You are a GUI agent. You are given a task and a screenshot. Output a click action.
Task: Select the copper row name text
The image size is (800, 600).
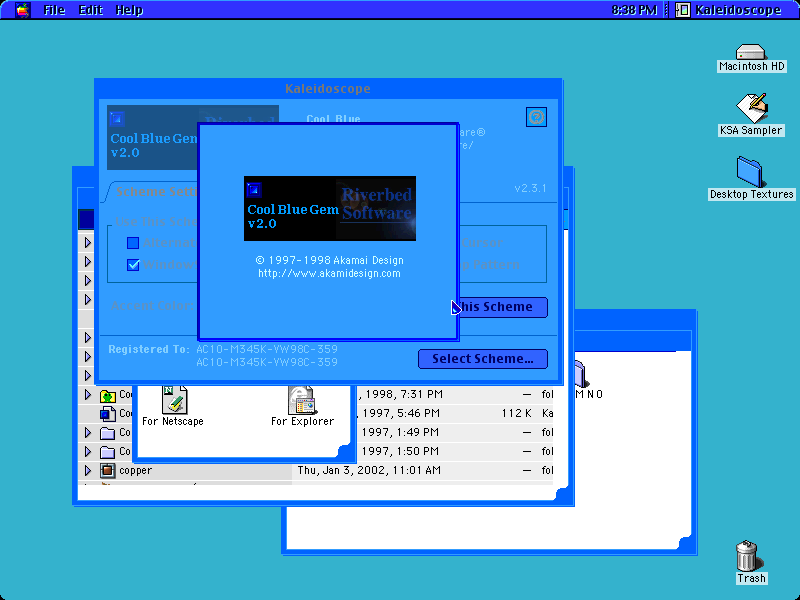[x=135, y=470]
